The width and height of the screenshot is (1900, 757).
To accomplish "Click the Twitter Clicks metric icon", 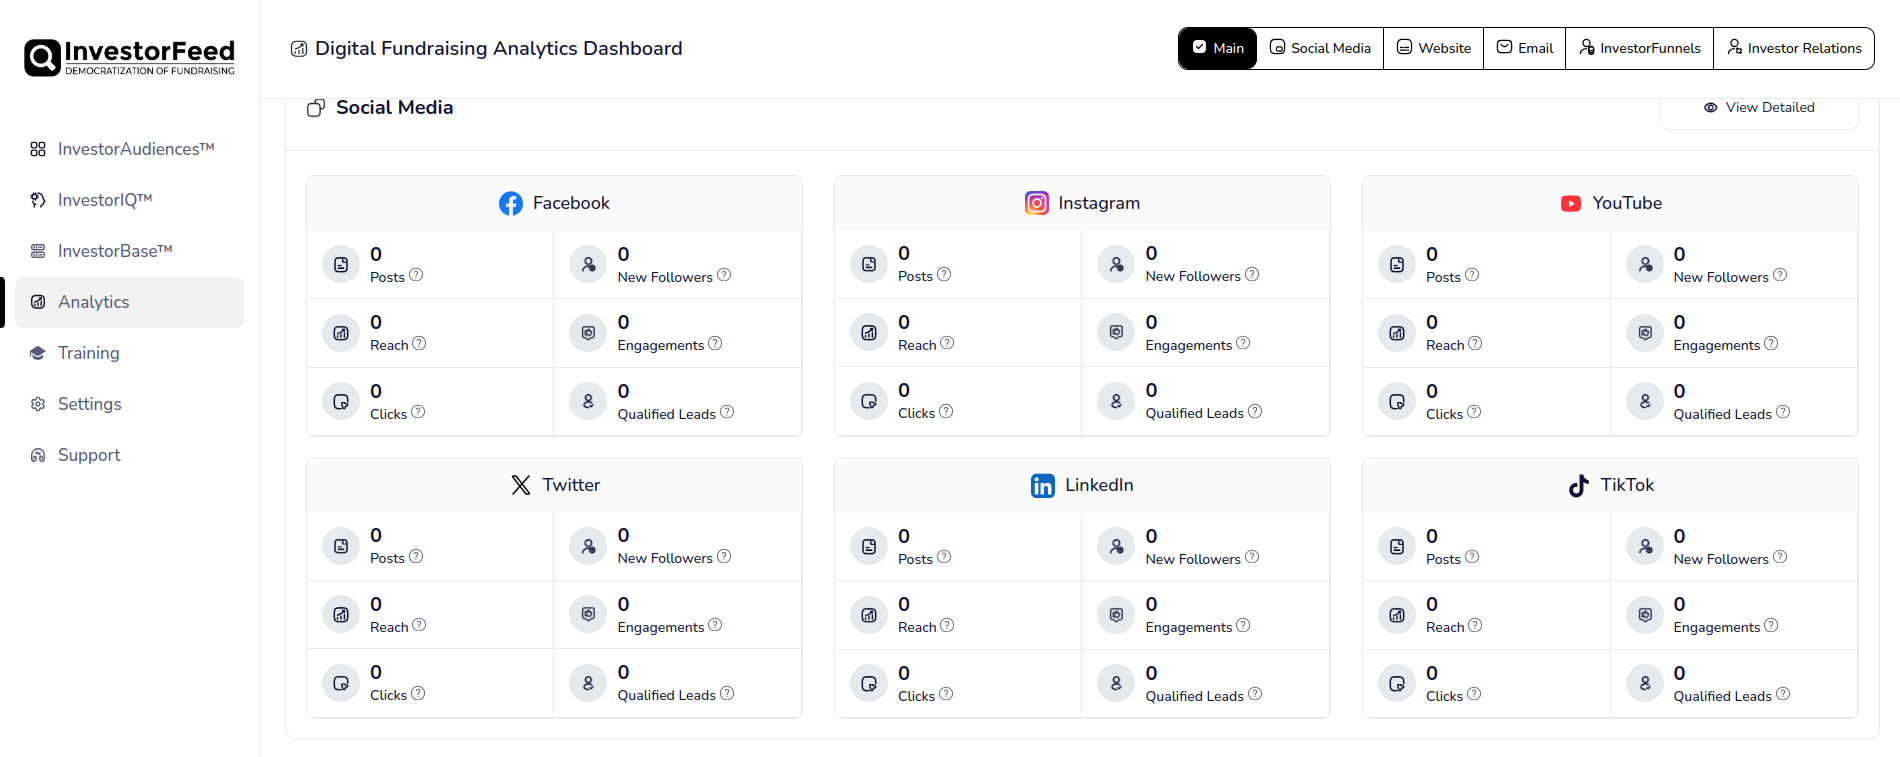I will point(341,684).
